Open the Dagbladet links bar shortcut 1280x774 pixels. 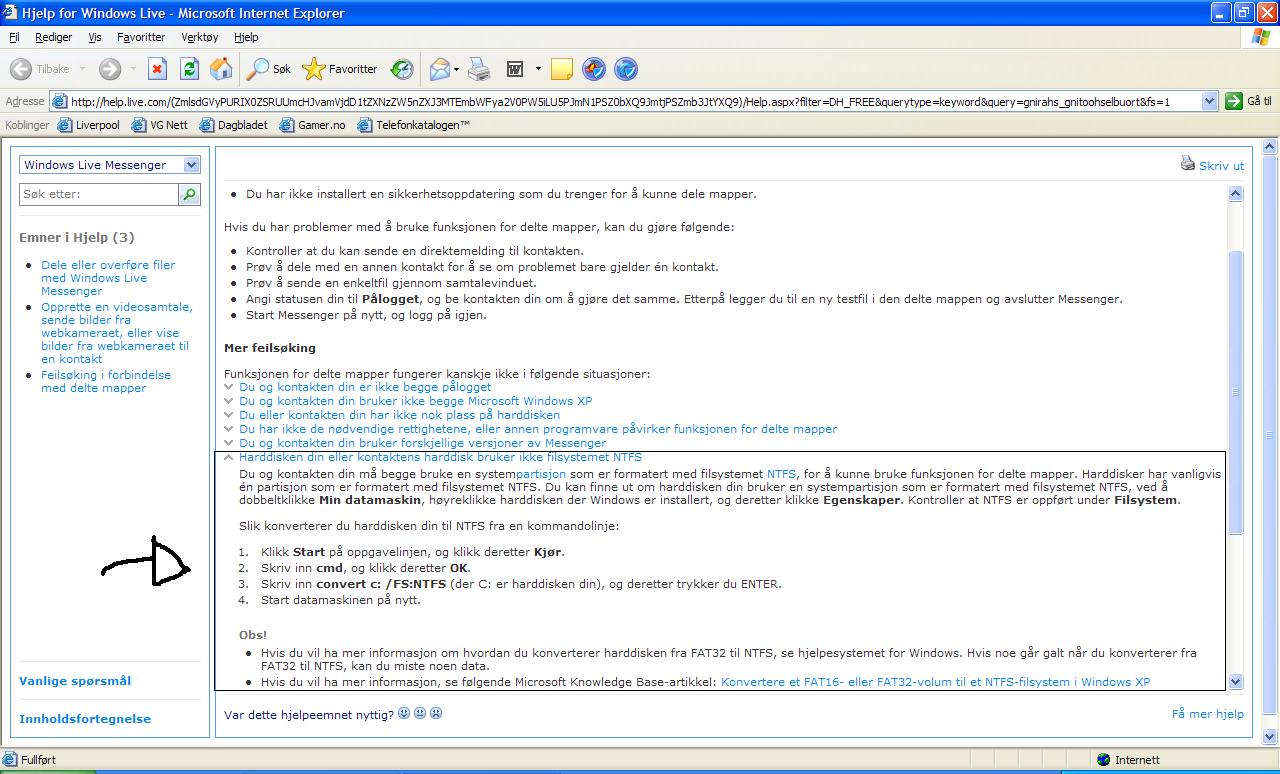tap(233, 125)
